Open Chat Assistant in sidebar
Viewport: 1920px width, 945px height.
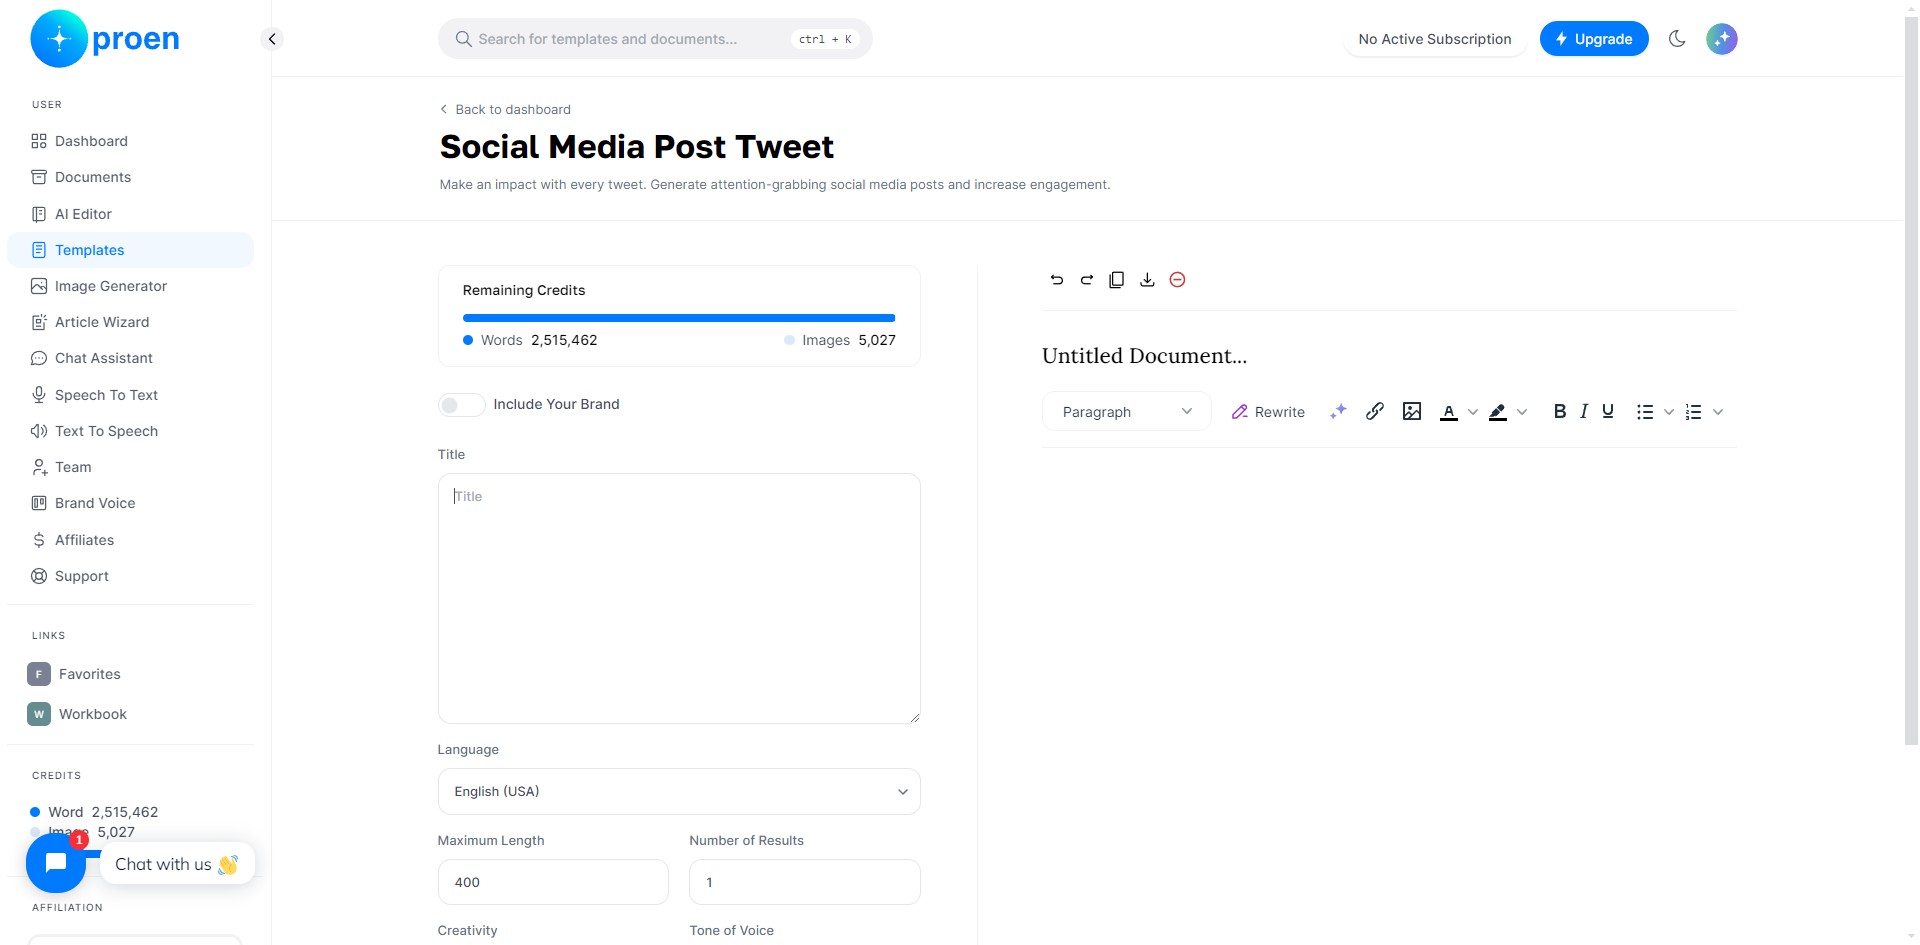pos(131,358)
